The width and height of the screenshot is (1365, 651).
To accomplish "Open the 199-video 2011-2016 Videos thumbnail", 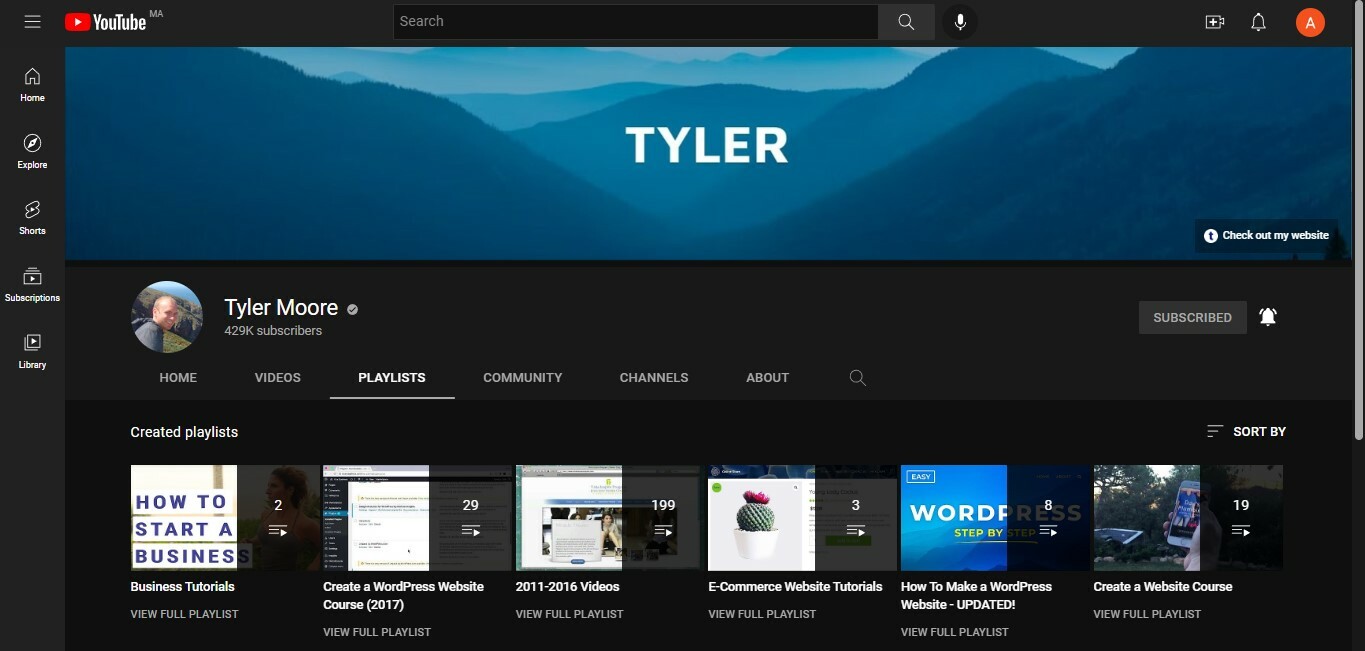I will pos(610,518).
